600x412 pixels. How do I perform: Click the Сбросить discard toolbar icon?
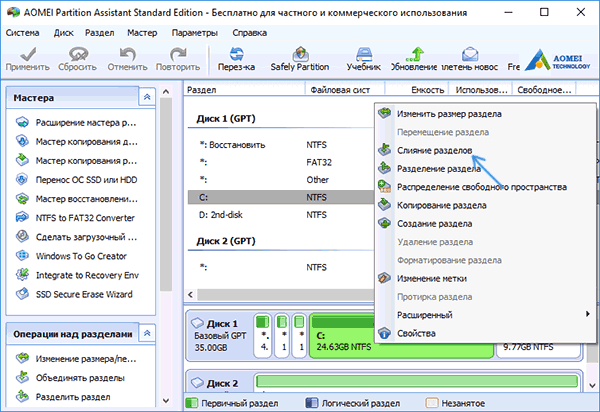pos(78,59)
